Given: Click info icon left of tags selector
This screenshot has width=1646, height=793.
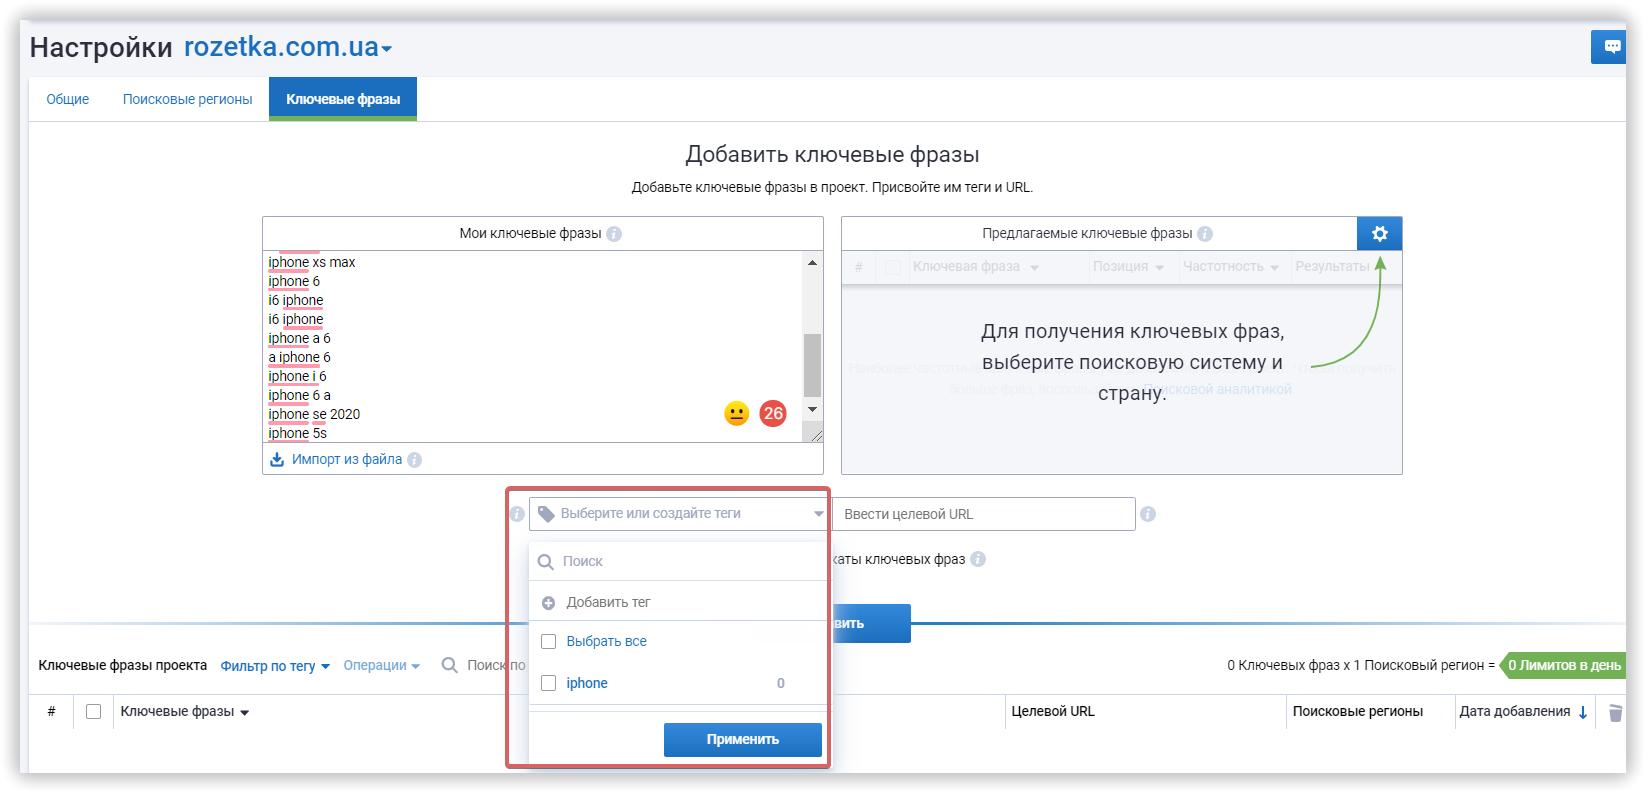Looking at the screenshot, I should pos(517,514).
